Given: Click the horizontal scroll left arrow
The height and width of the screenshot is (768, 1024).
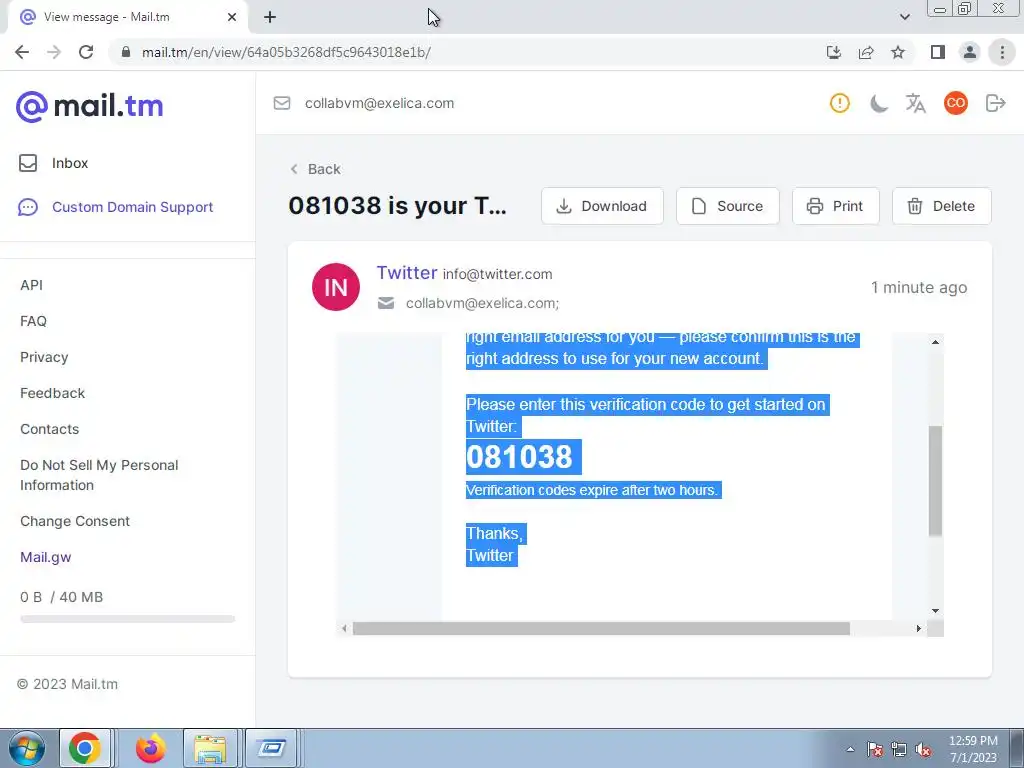Looking at the screenshot, I should point(344,628).
